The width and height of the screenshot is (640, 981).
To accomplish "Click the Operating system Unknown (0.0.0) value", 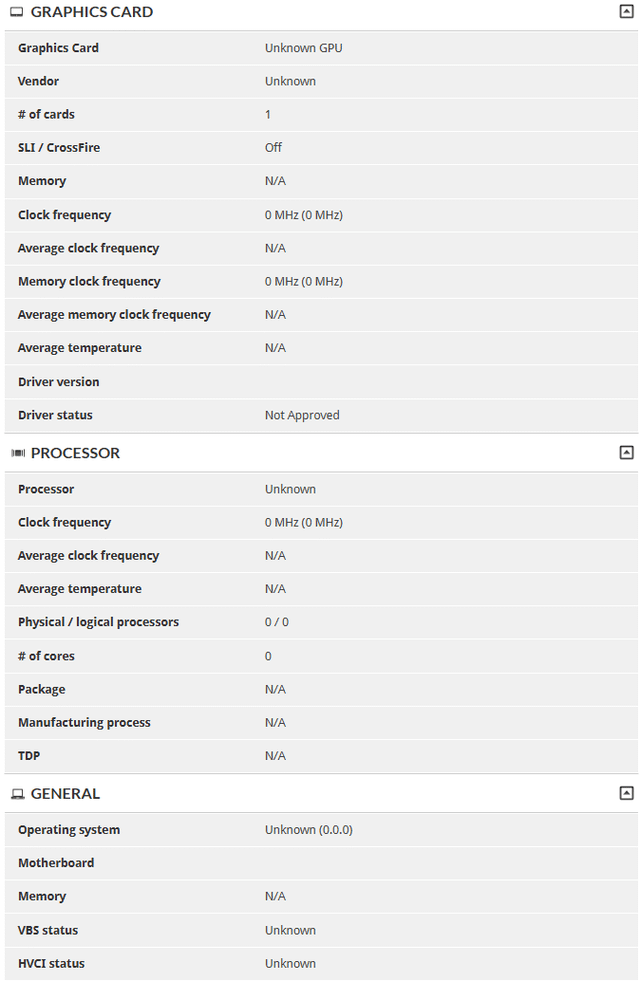I will pyautogui.click(x=308, y=830).
